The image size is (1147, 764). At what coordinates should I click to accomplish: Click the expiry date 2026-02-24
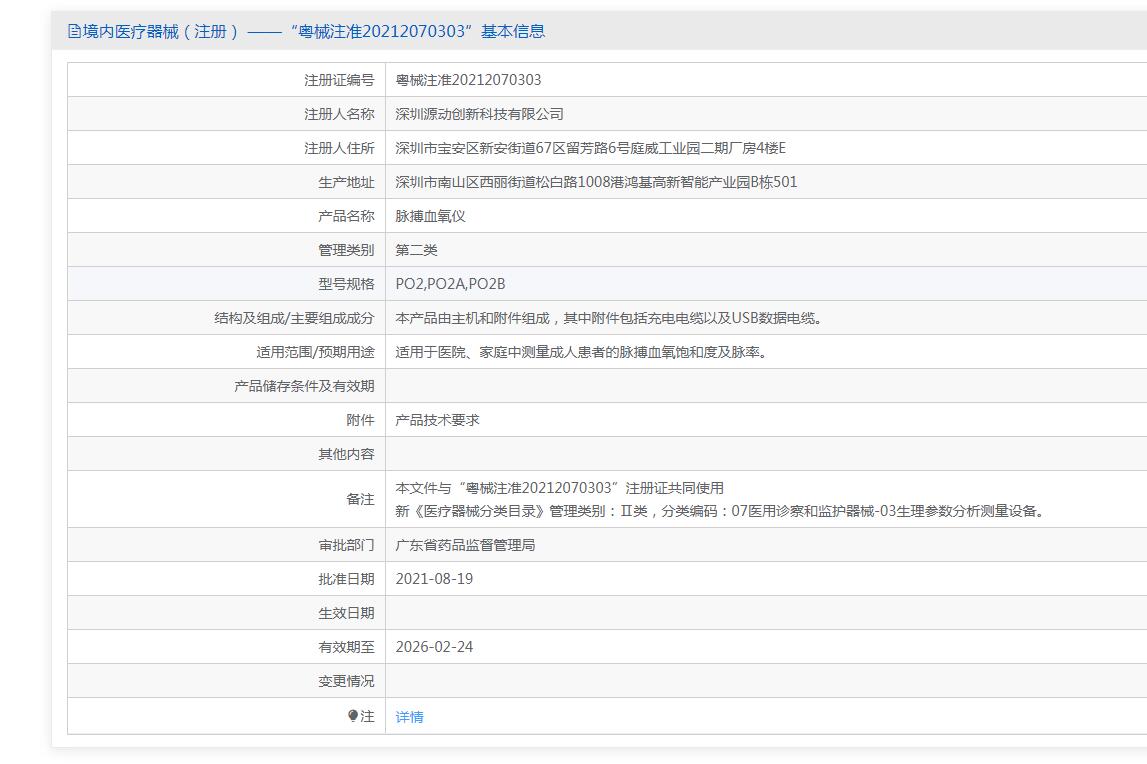434,647
